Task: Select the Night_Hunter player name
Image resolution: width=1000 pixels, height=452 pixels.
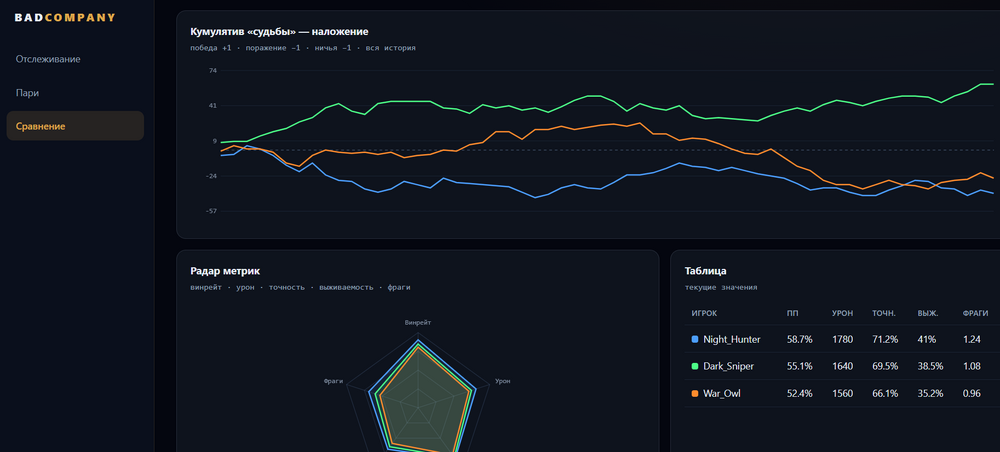Action: pyautogui.click(x=732, y=340)
